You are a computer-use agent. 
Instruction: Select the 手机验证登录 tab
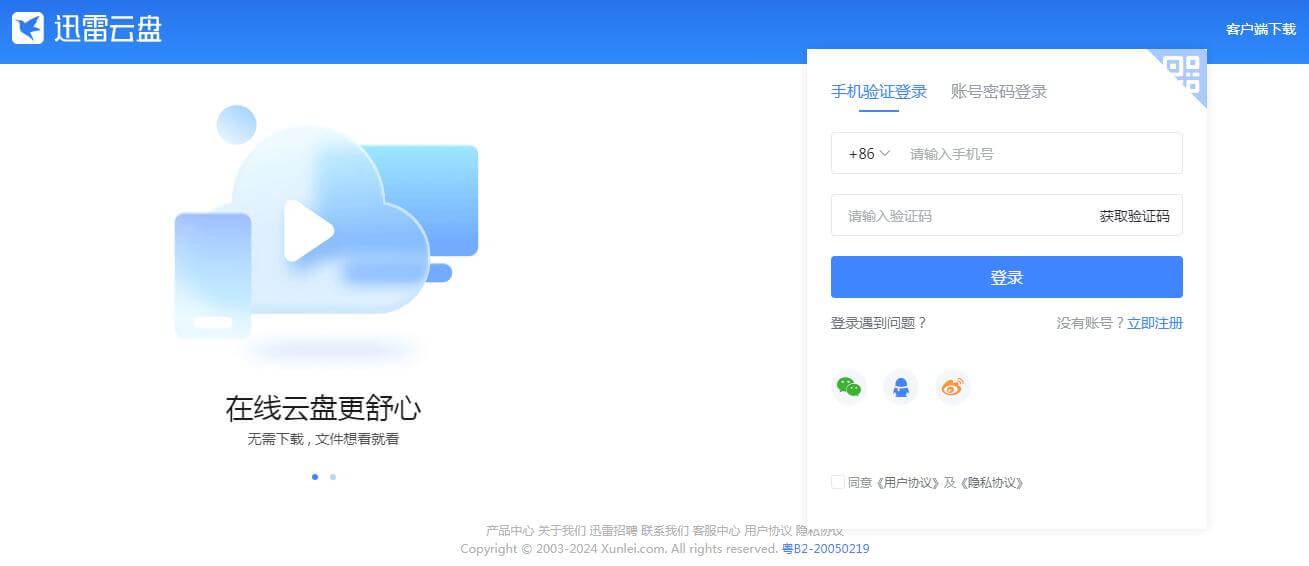pos(879,92)
